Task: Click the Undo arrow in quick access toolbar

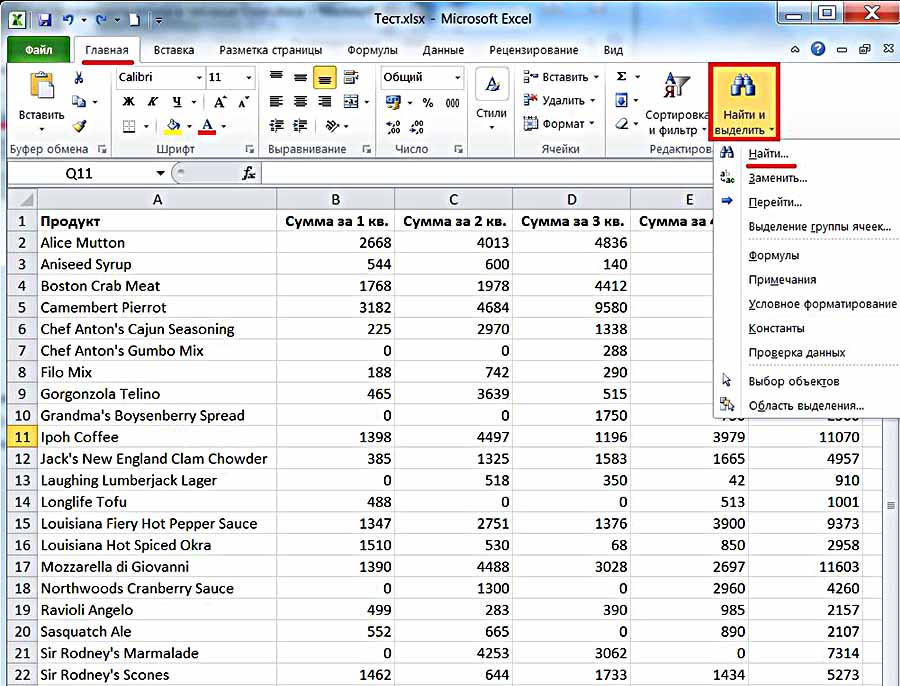Action: point(68,20)
